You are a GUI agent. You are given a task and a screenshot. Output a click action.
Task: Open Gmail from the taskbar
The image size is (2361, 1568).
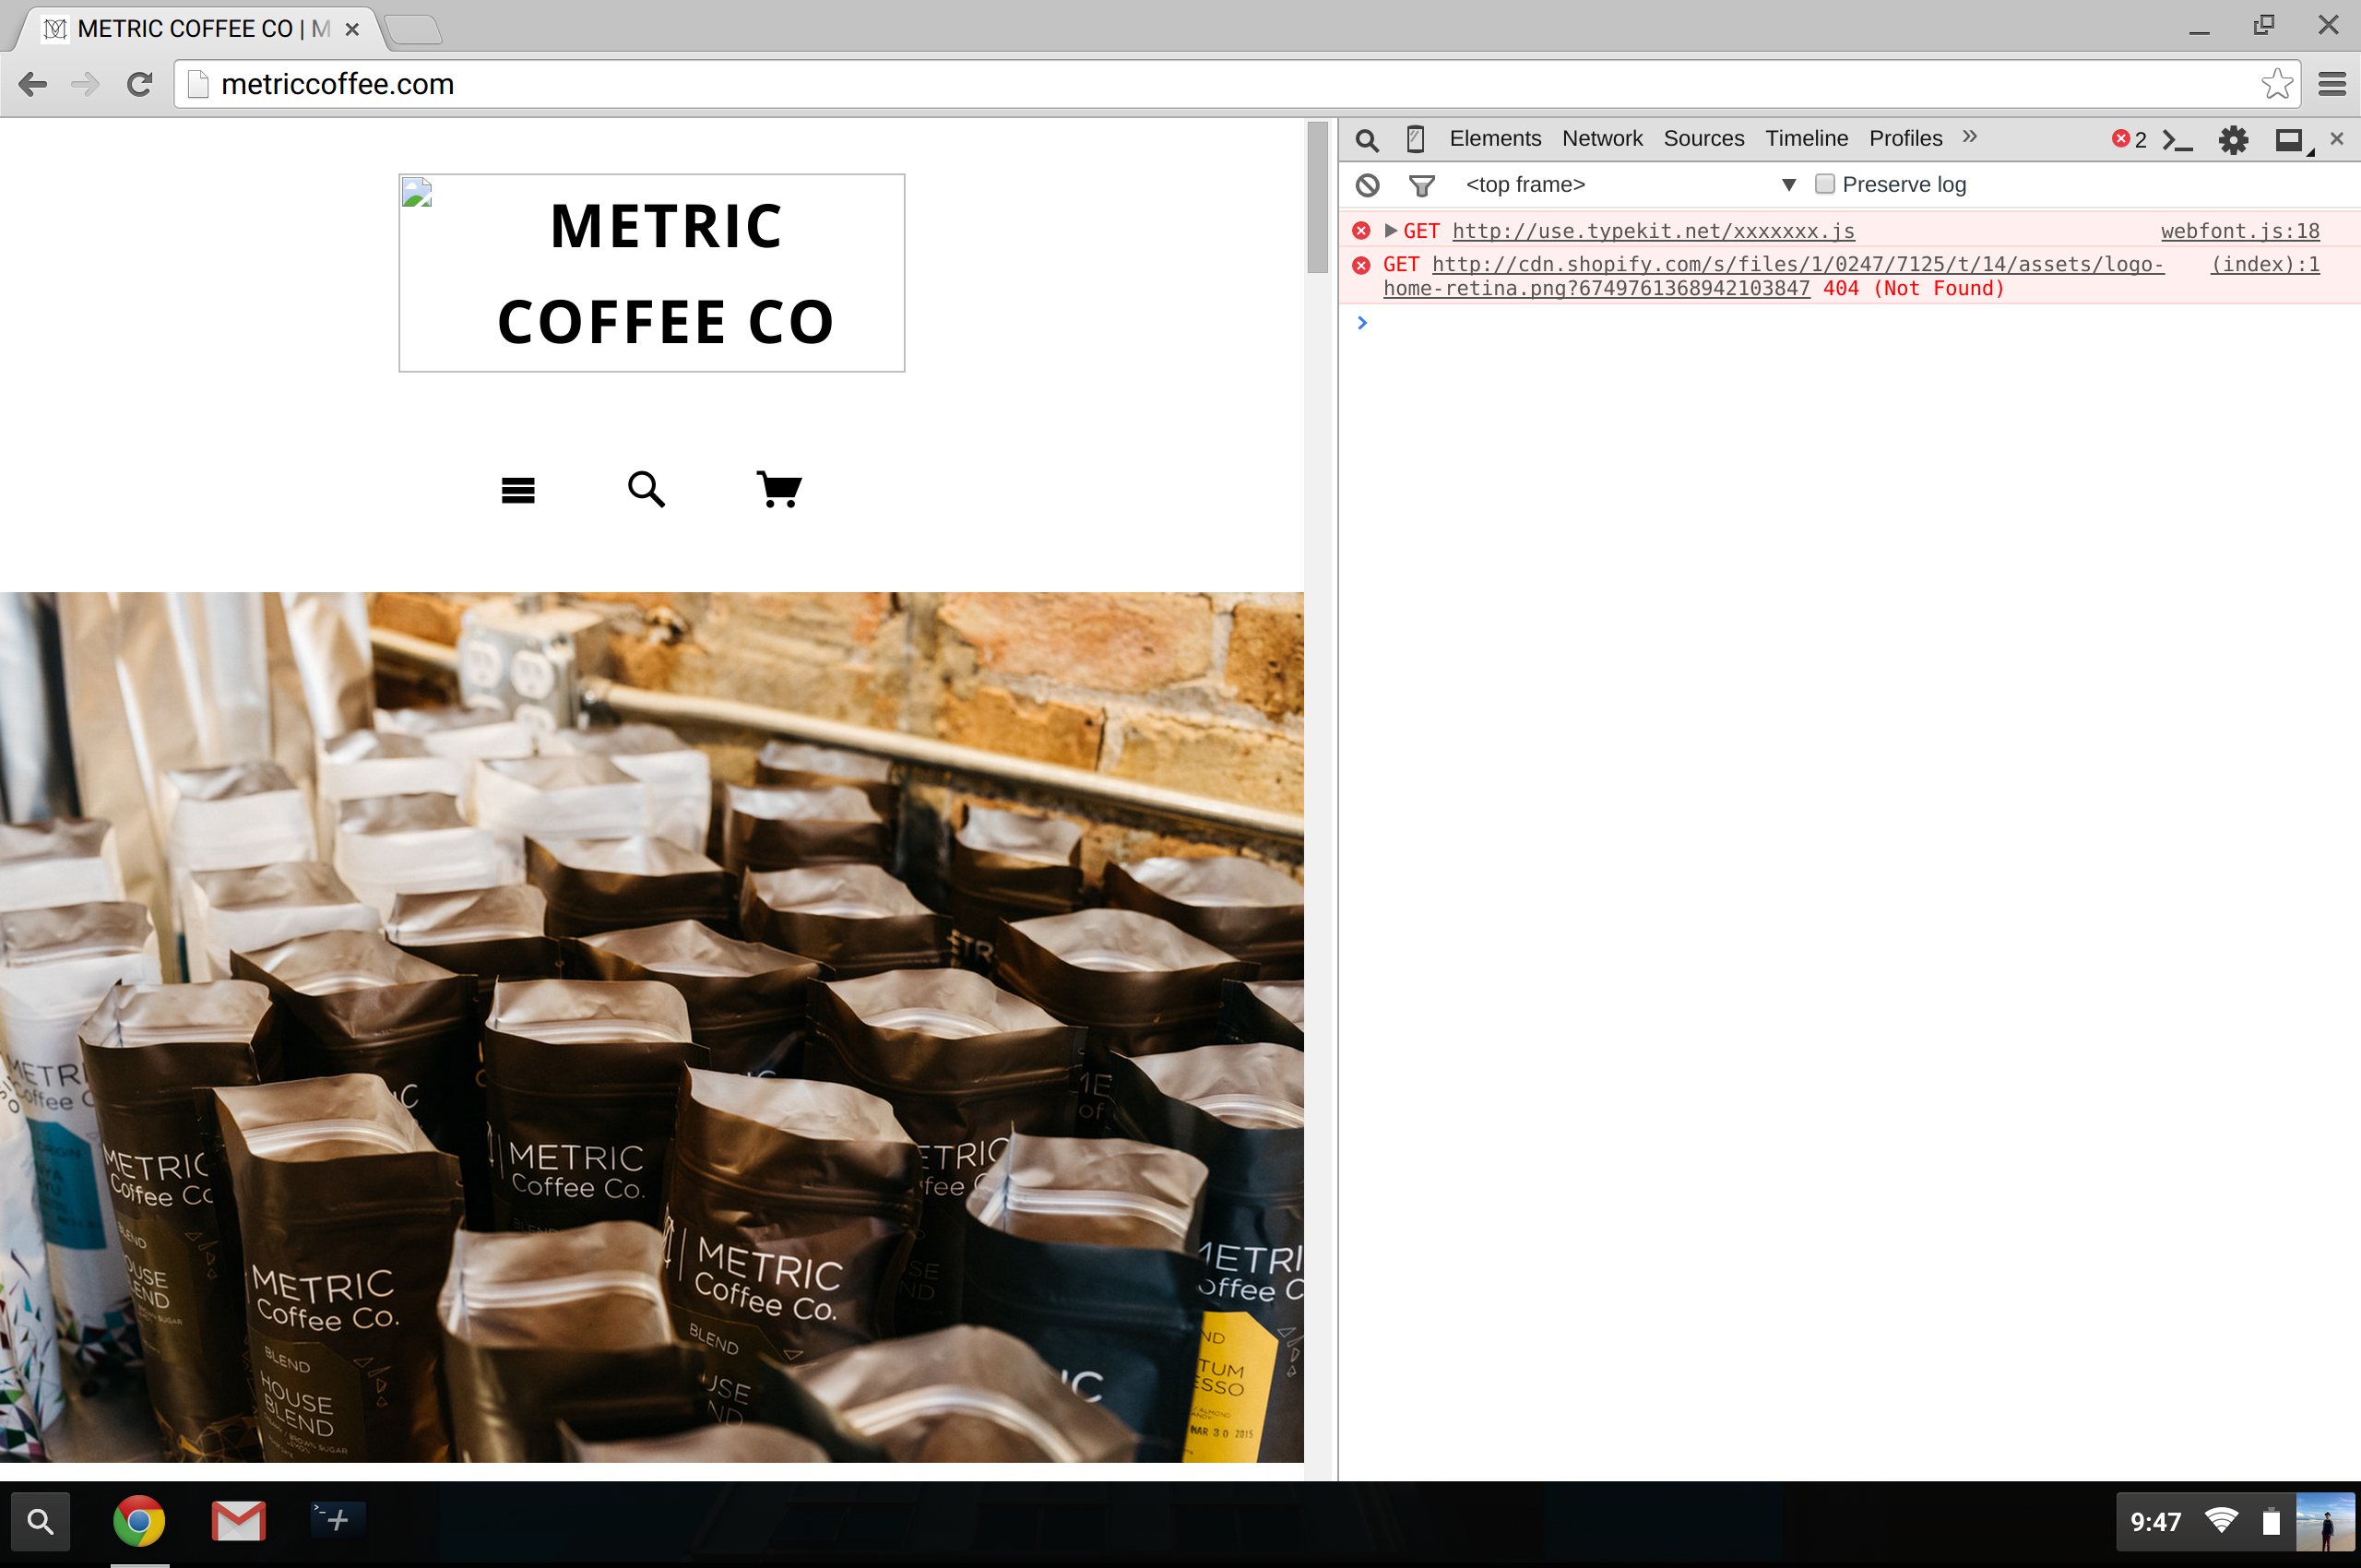(x=239, y=1521)
